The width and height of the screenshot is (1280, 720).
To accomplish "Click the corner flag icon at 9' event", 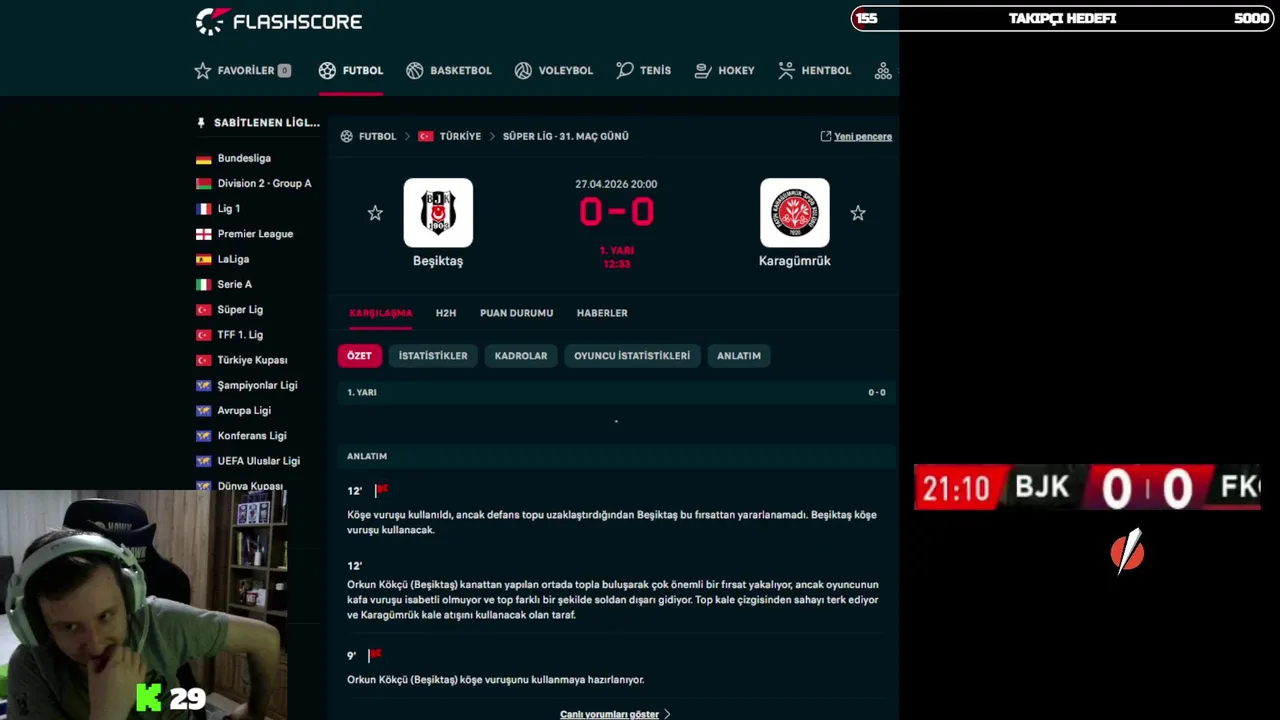I will pos(374,655).
